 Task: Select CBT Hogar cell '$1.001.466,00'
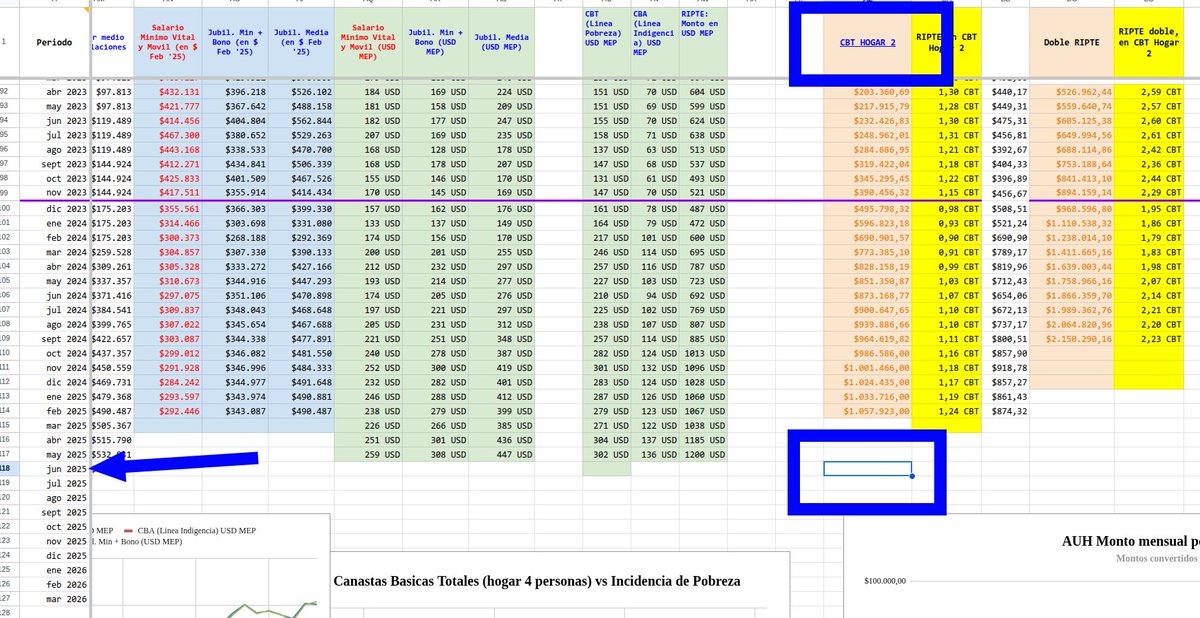pyautogui.click(x=868, y=367)
